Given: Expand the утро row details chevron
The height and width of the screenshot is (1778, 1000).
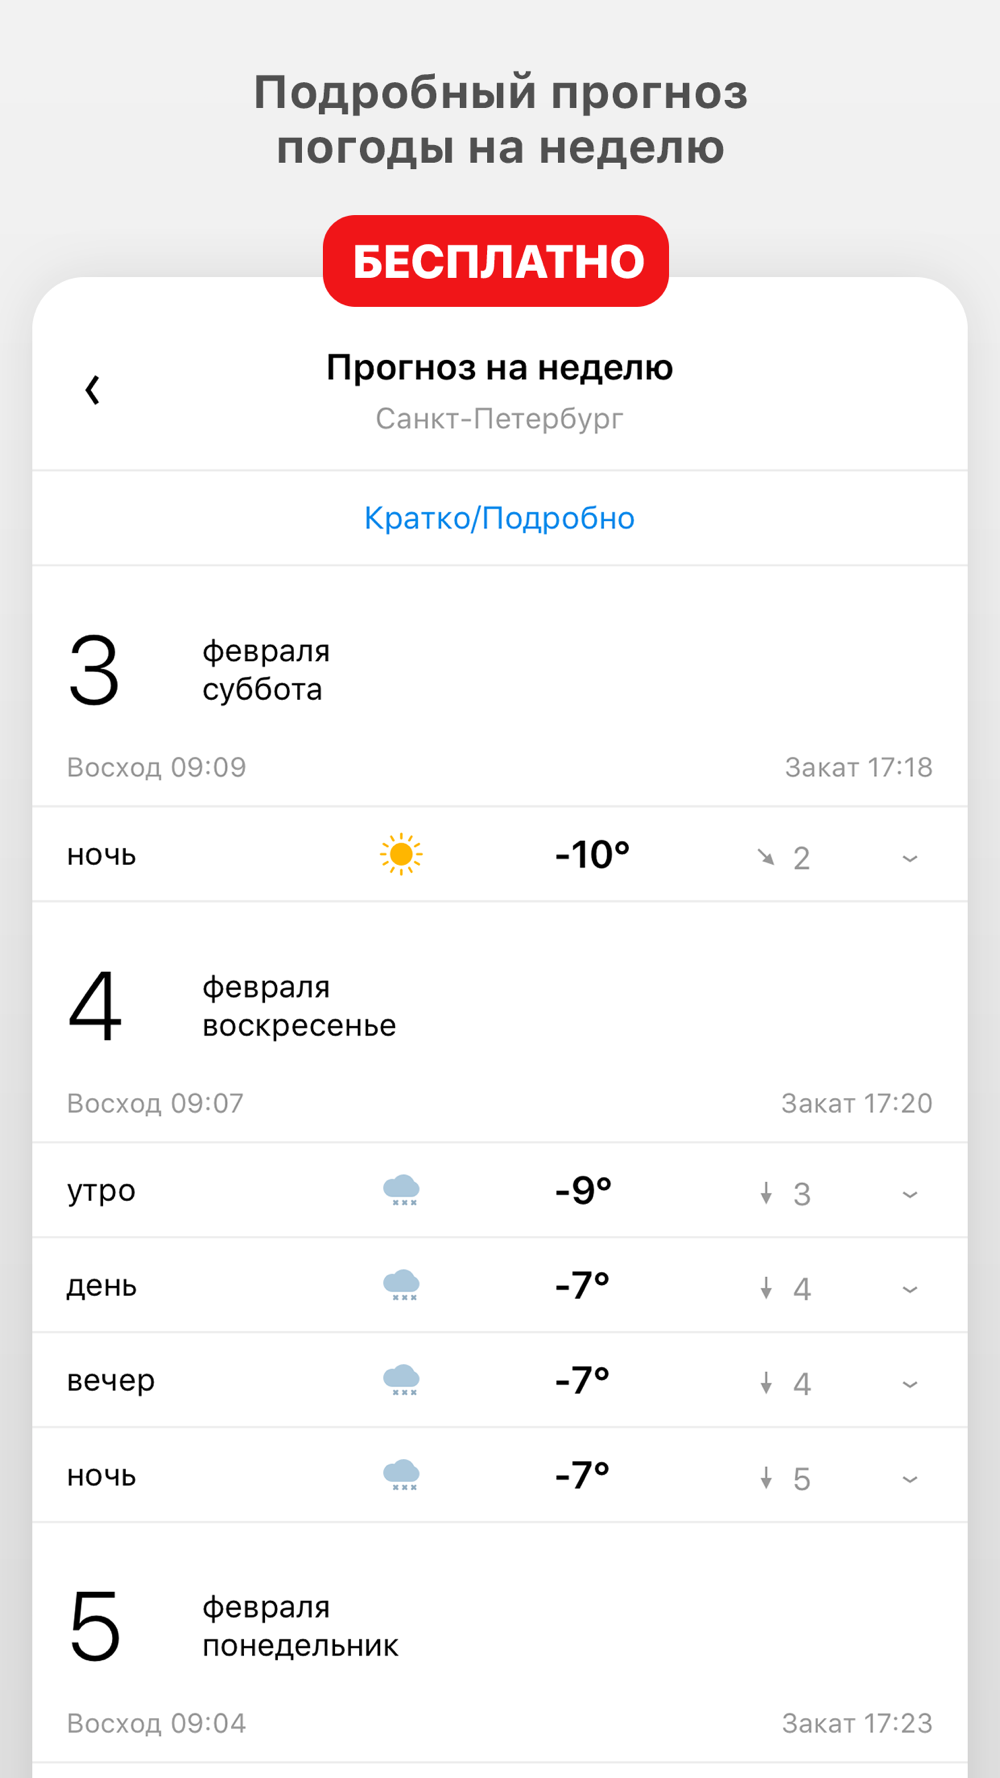Looking at the screenshot, I should pyautogui.click(x=910, y=1194).
